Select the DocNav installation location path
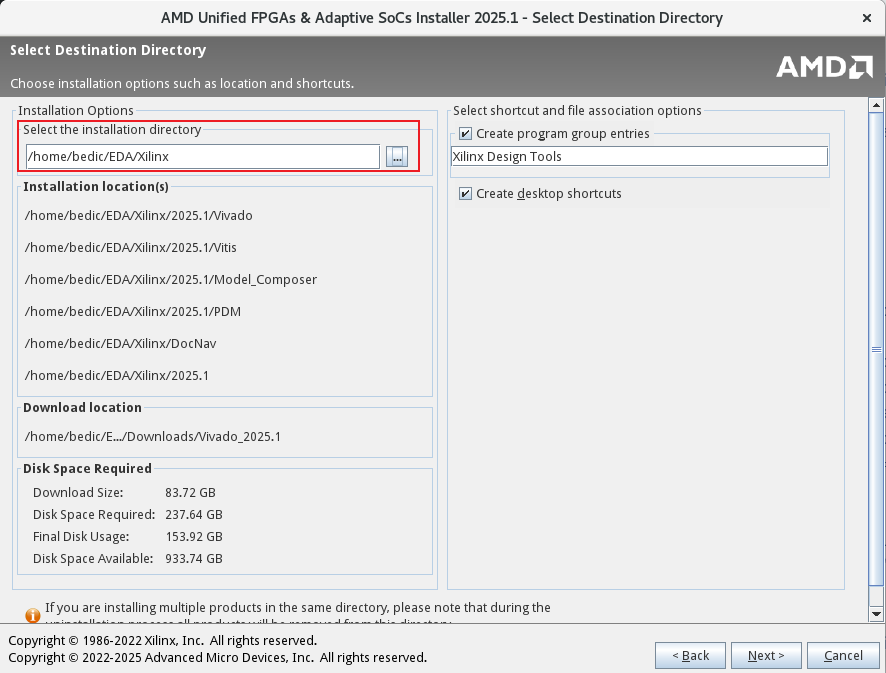Viewport: 886px width, 673px height. click(x=121, y=344)
